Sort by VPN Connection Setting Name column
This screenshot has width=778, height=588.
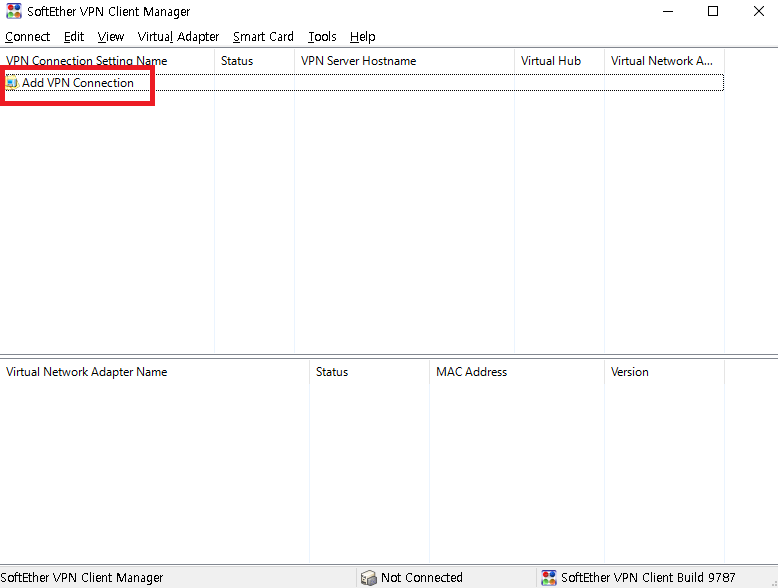107,61
